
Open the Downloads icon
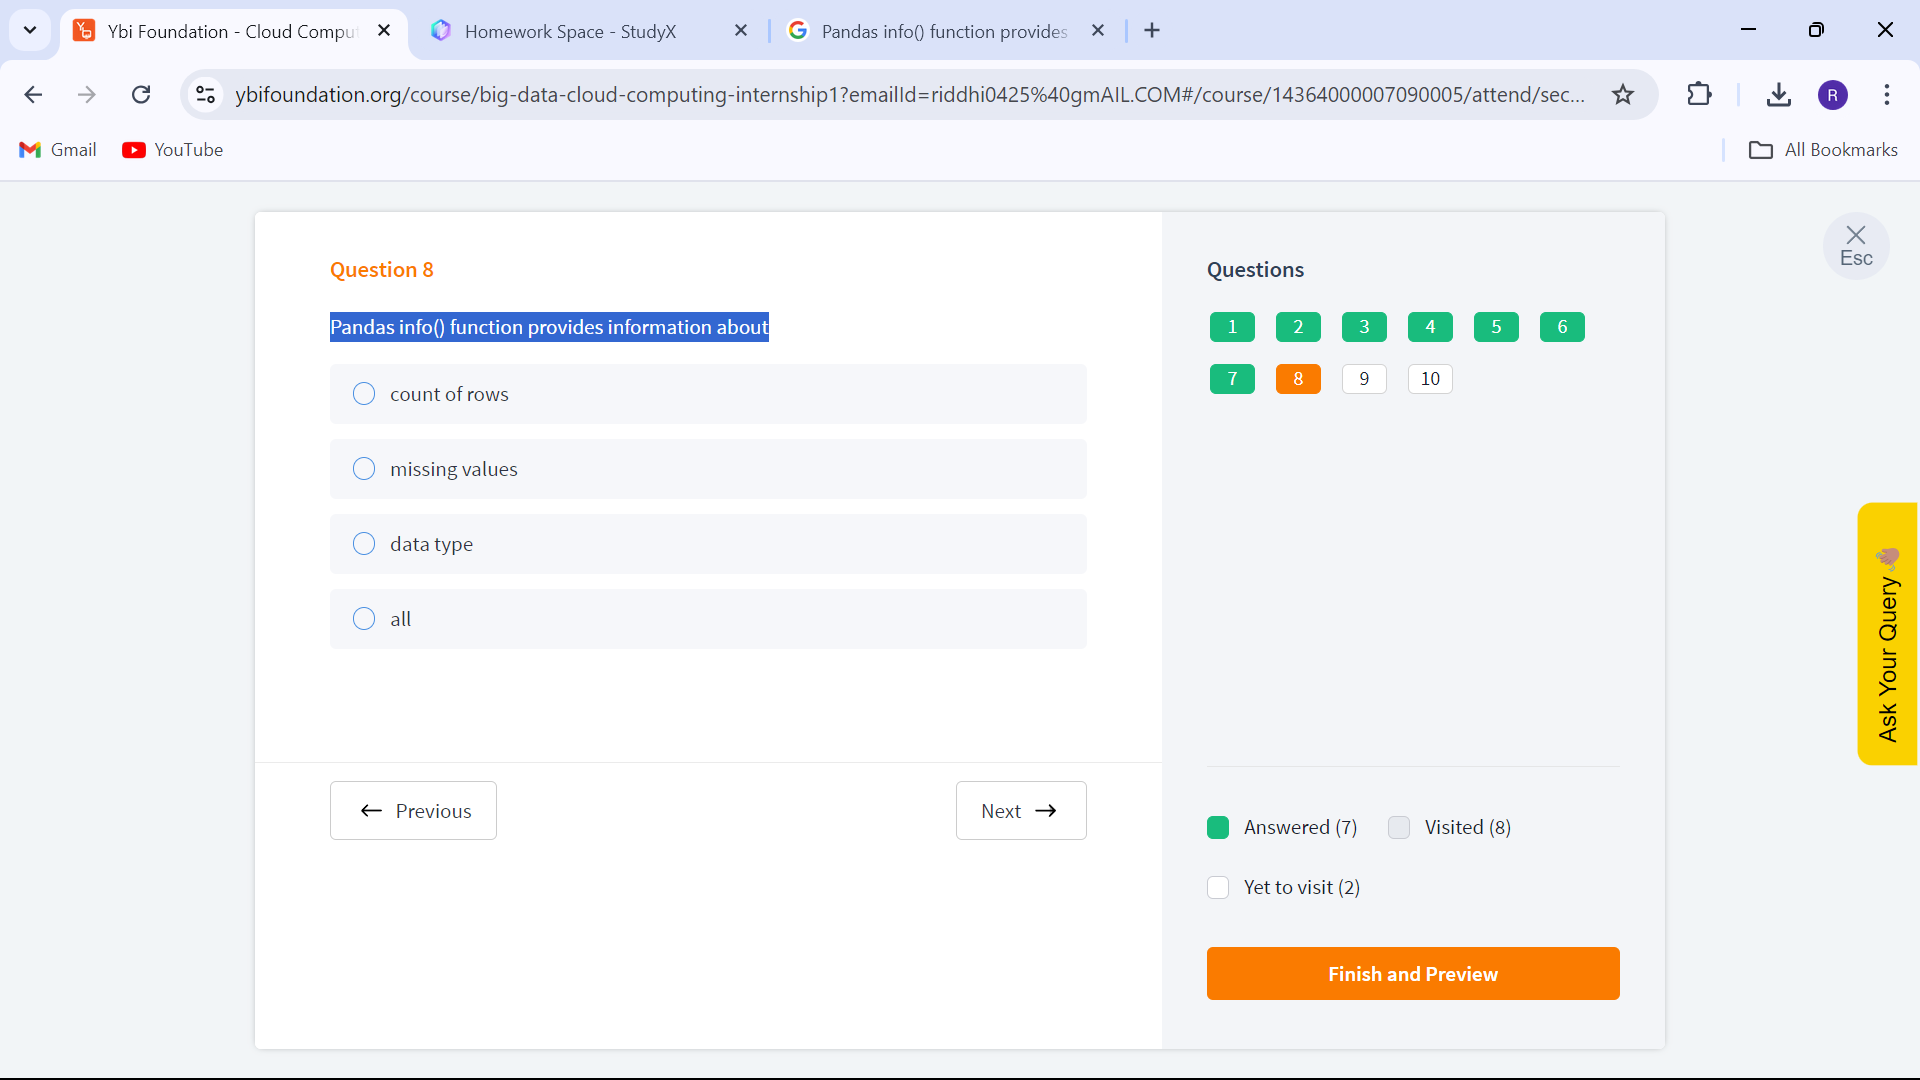tap(1778, 94)
